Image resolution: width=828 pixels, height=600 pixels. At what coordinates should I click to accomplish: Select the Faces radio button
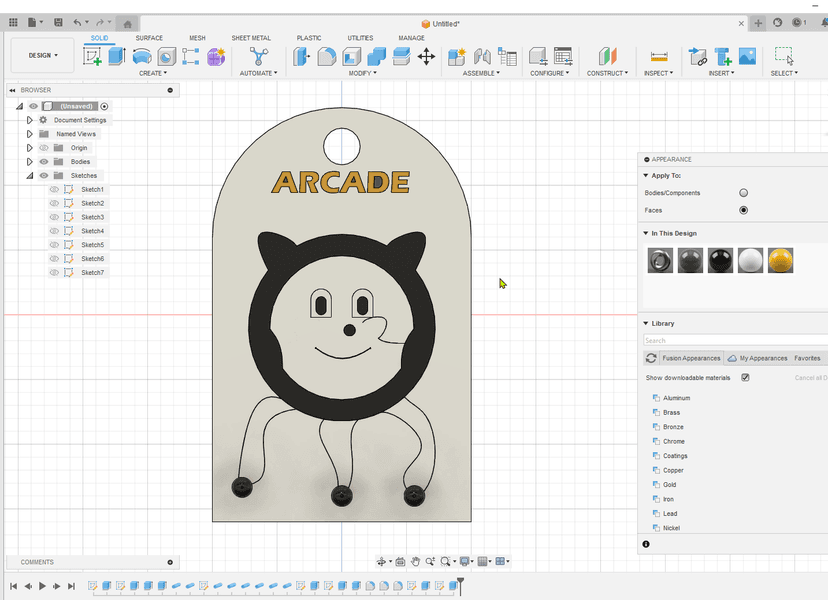point(743,210)
